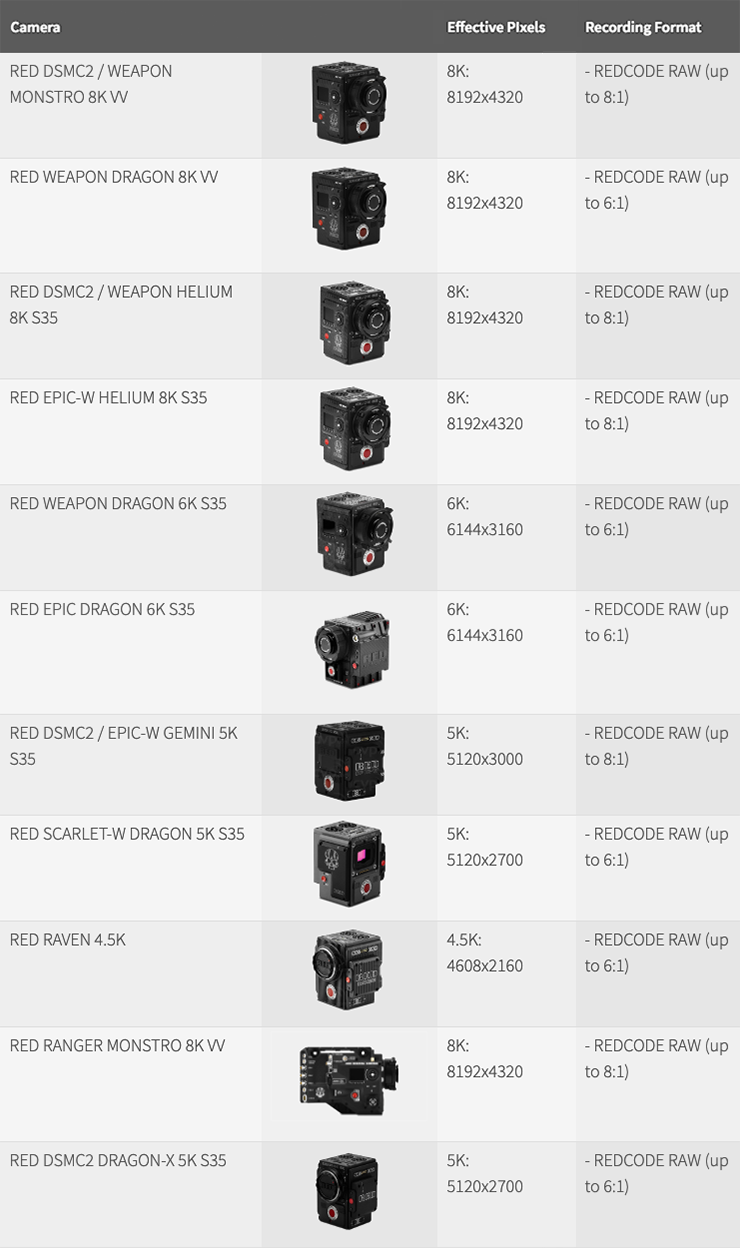
Task: Click the Camera column header
Action: click(35, 27)
